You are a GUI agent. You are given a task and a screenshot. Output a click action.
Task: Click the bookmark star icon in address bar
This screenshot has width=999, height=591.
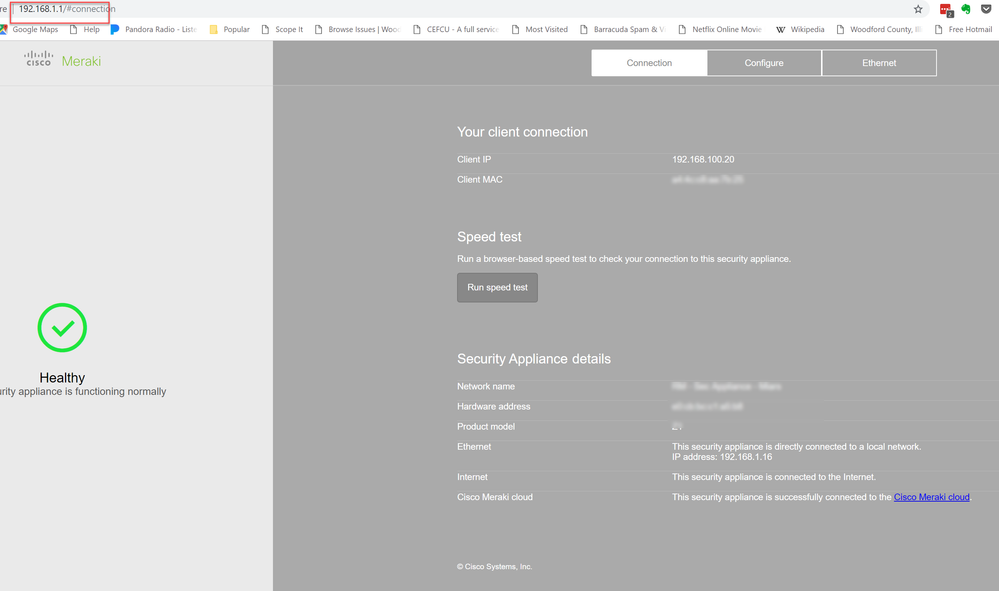tap(918, 9)
